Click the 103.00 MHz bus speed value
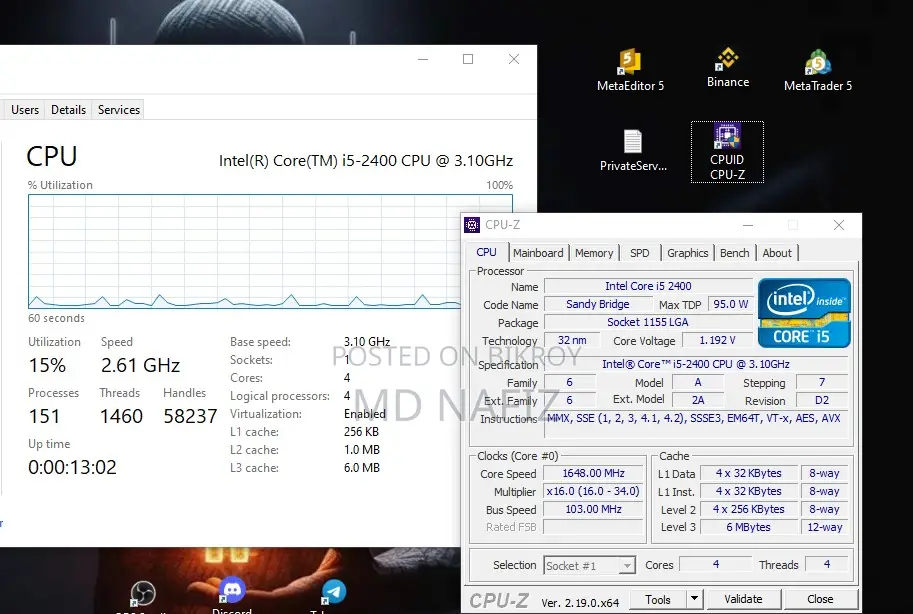Viewport: 913px width, 614px height. pyautogui.click(x=593, y=509)
